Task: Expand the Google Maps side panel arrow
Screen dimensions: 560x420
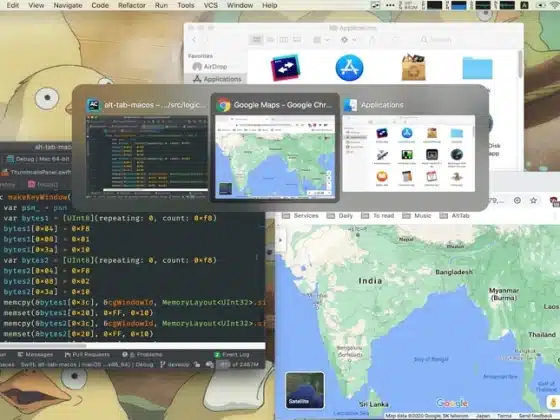Action: [x=280, y=240]
